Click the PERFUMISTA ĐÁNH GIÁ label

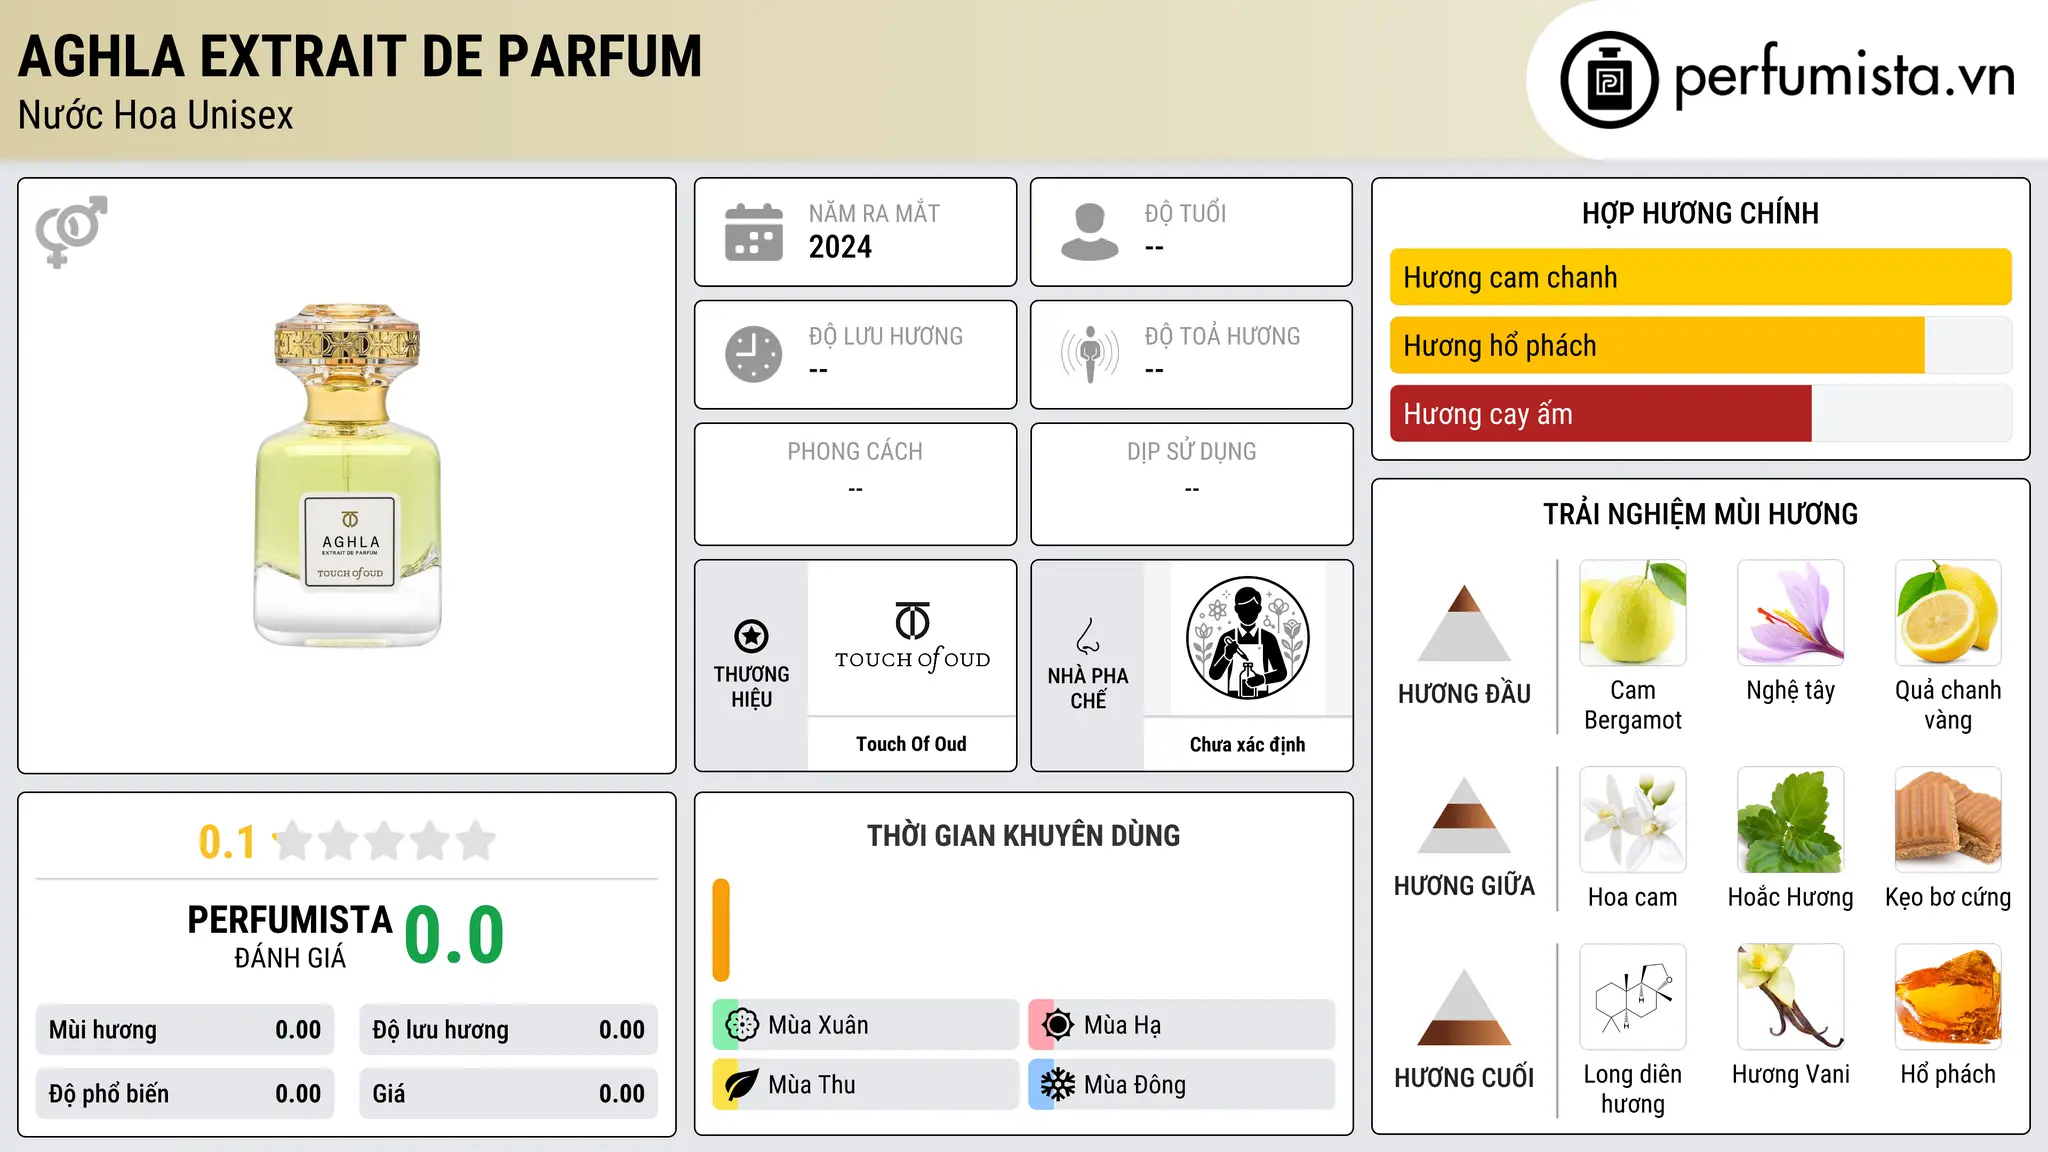click(x=290, y=936)
